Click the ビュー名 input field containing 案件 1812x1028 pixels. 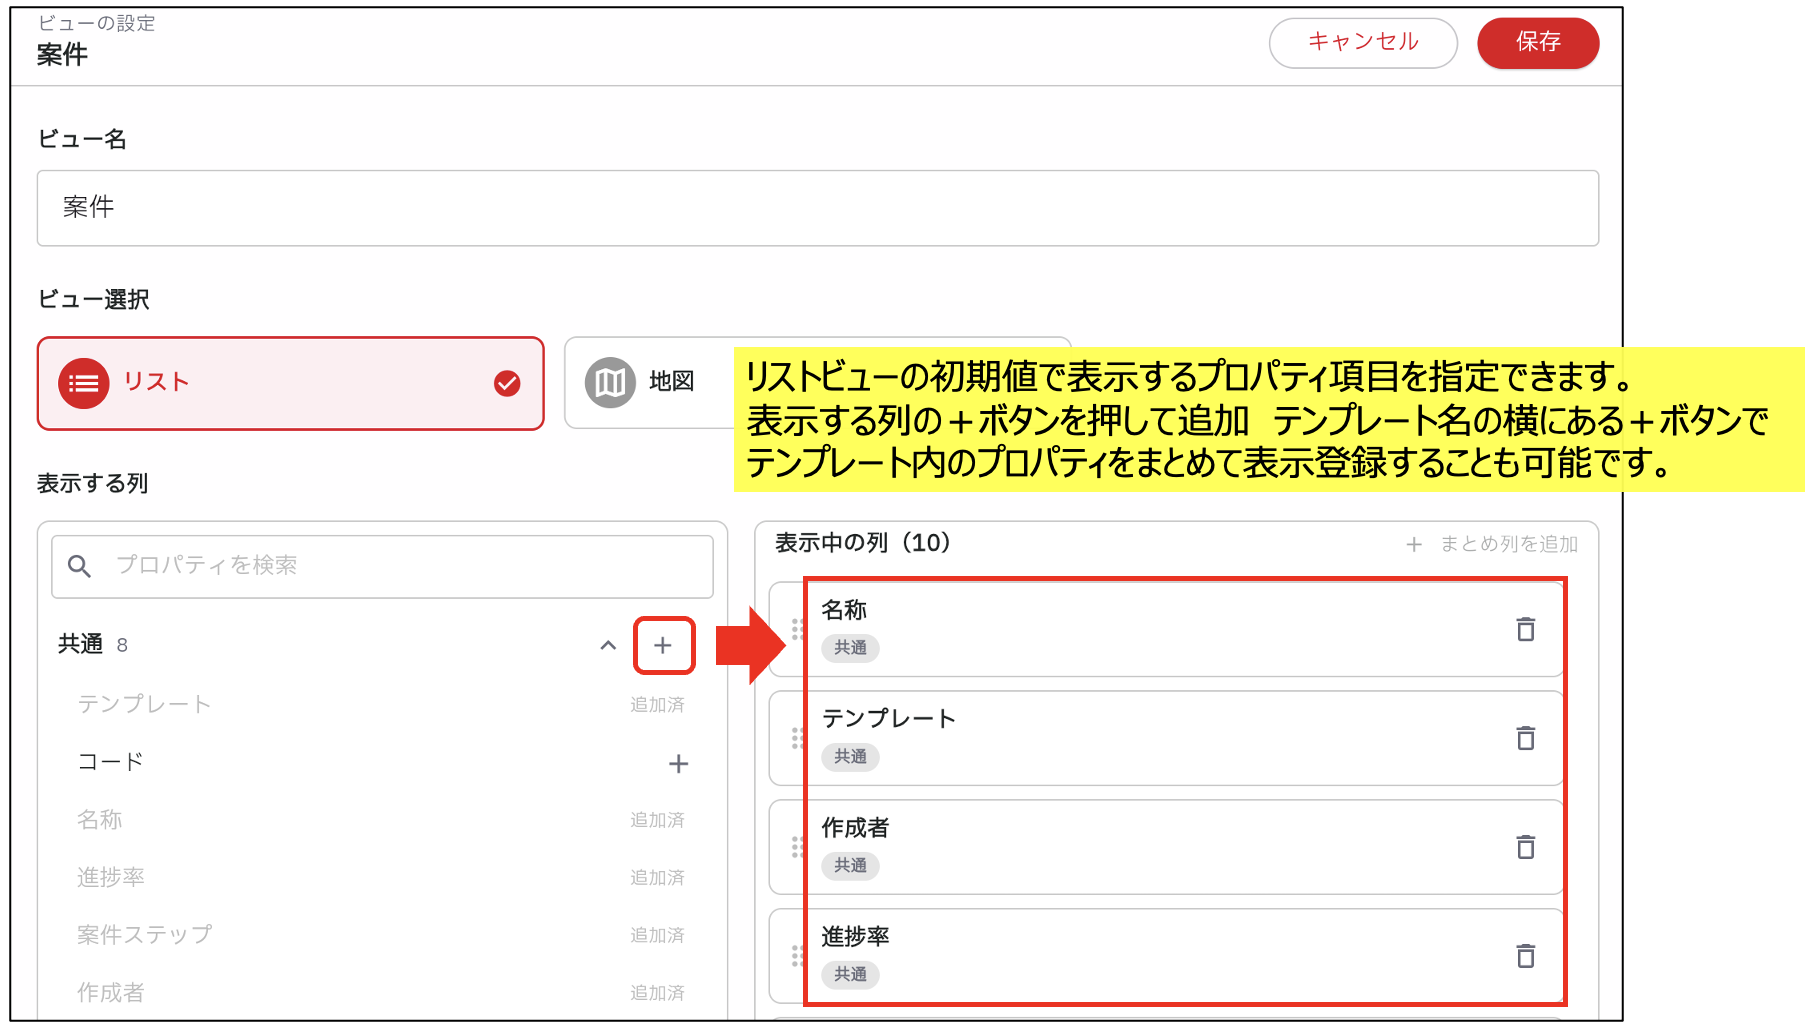coord(817,208)
